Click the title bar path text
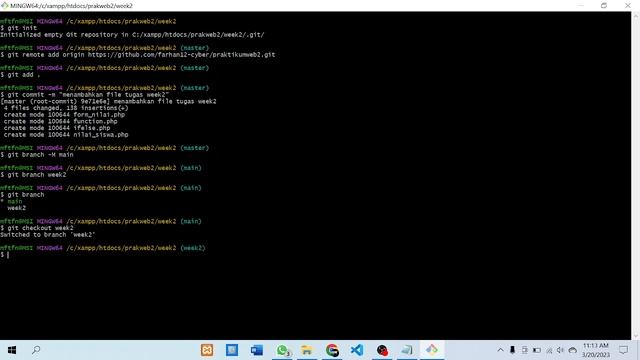The width and height of the screenshot is (640, 360). pos(71,6)
